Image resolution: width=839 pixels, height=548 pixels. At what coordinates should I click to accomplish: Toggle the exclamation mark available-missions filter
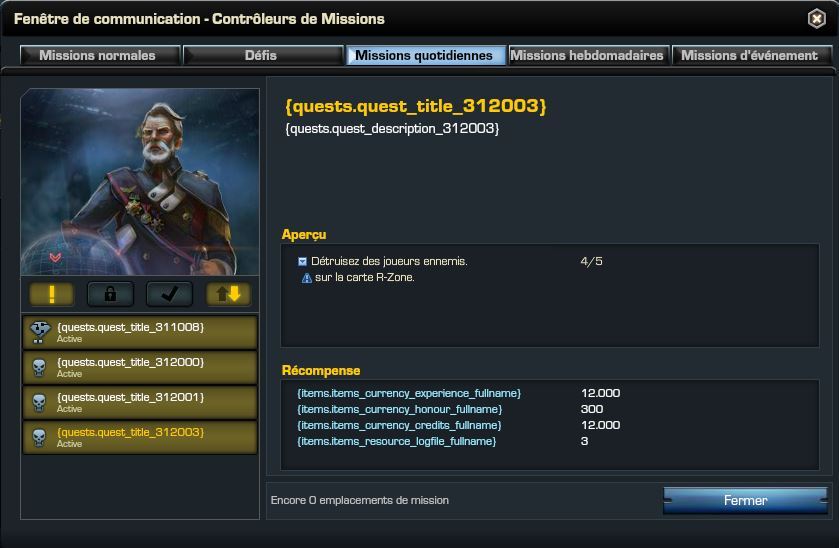point(51,294)
